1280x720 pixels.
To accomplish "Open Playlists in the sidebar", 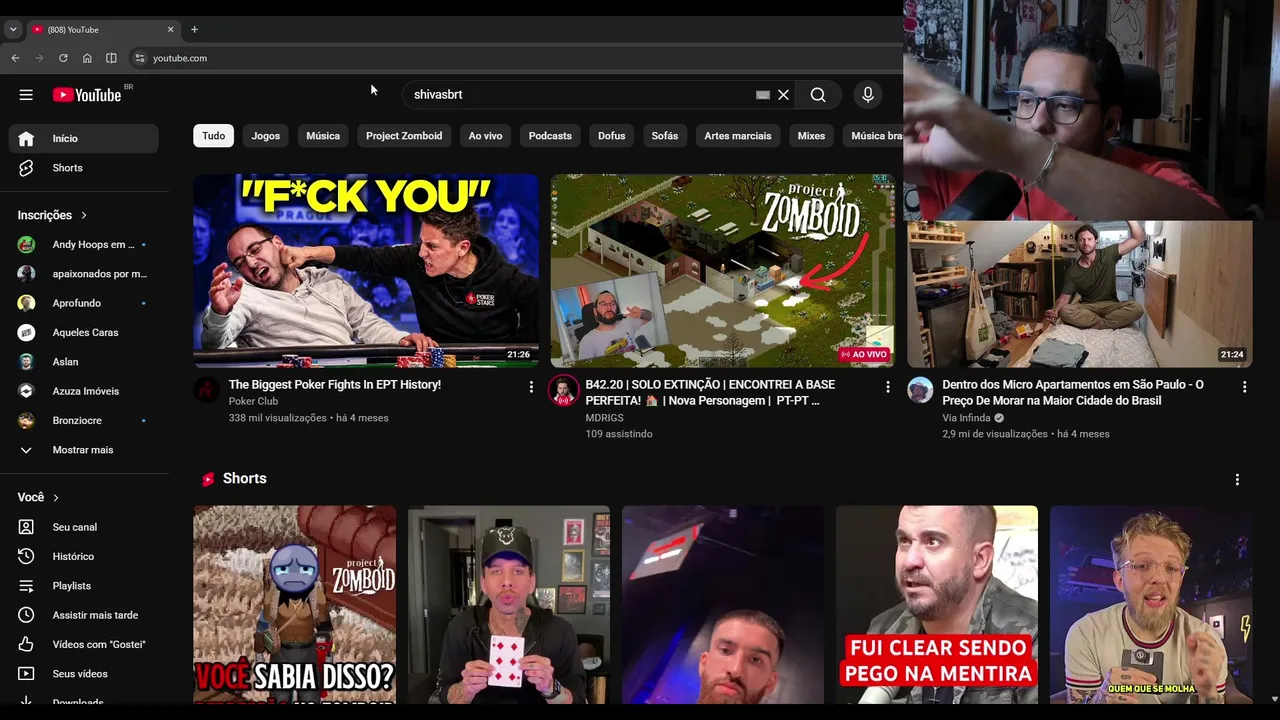I will pyautogui.click(x=84, y=586).
